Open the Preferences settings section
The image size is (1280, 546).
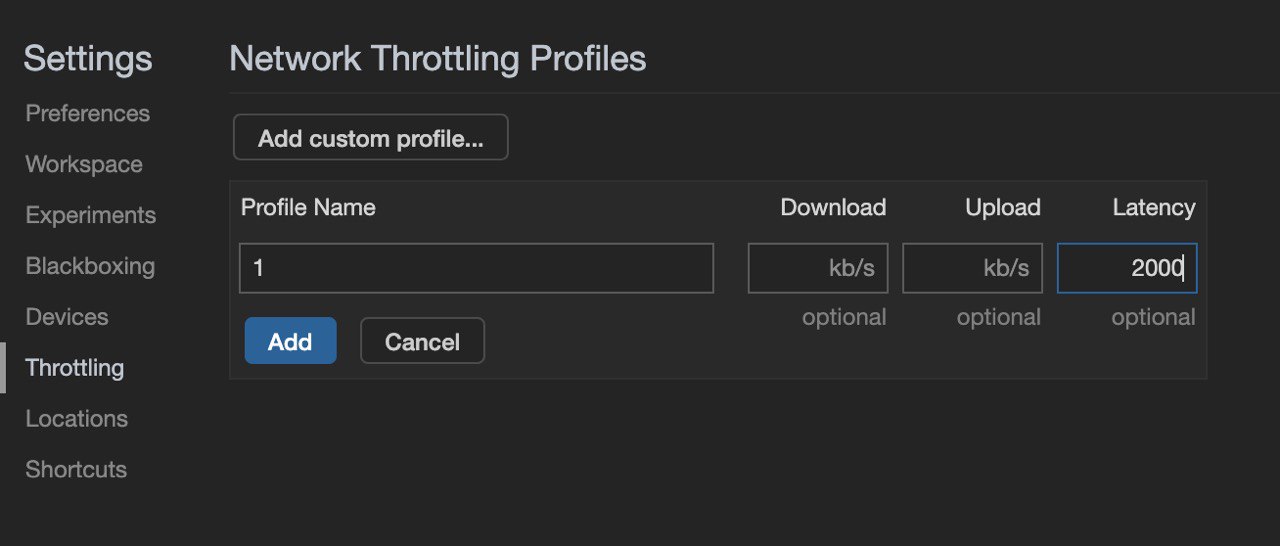point(88,114)
